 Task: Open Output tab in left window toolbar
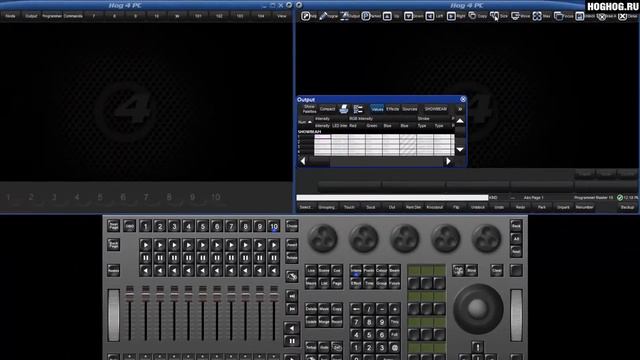point(31,16)
